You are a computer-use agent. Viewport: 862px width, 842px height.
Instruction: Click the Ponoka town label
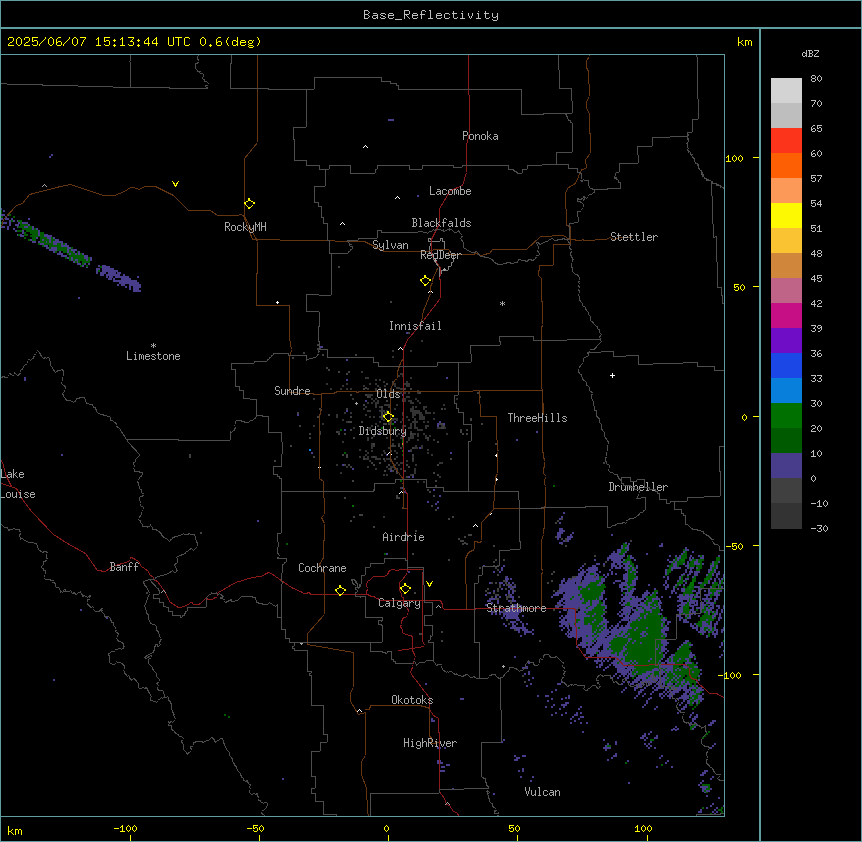point(480,136)
